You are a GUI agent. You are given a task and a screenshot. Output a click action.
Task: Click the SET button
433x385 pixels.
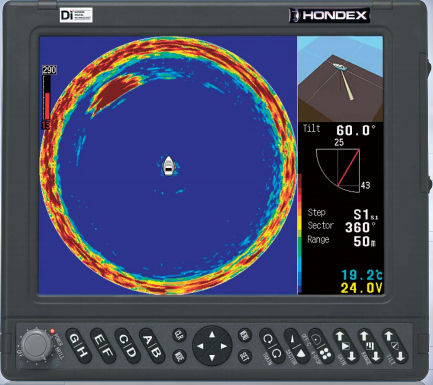click(244, 357)
